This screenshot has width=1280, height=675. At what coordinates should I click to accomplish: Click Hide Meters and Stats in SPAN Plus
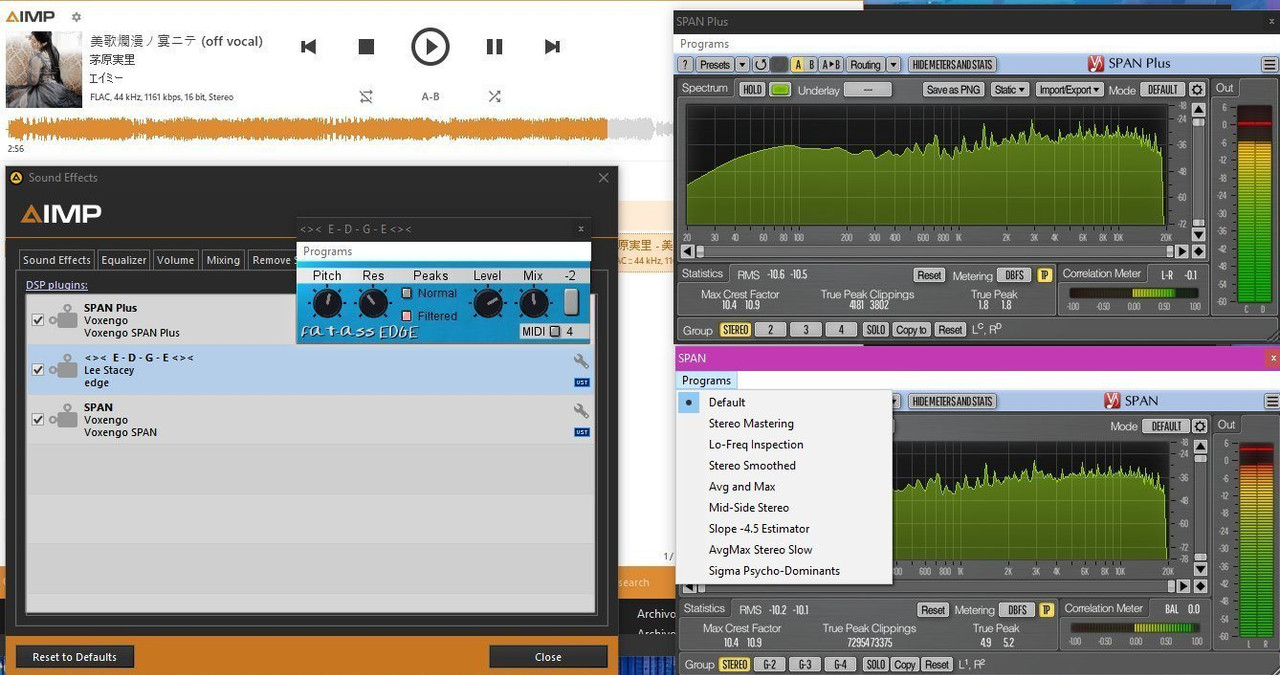point(952,64)
